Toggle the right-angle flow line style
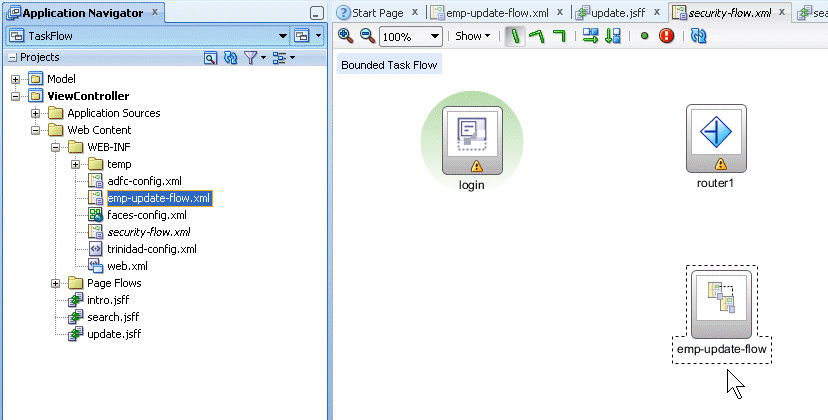 [x=559, y=36]
